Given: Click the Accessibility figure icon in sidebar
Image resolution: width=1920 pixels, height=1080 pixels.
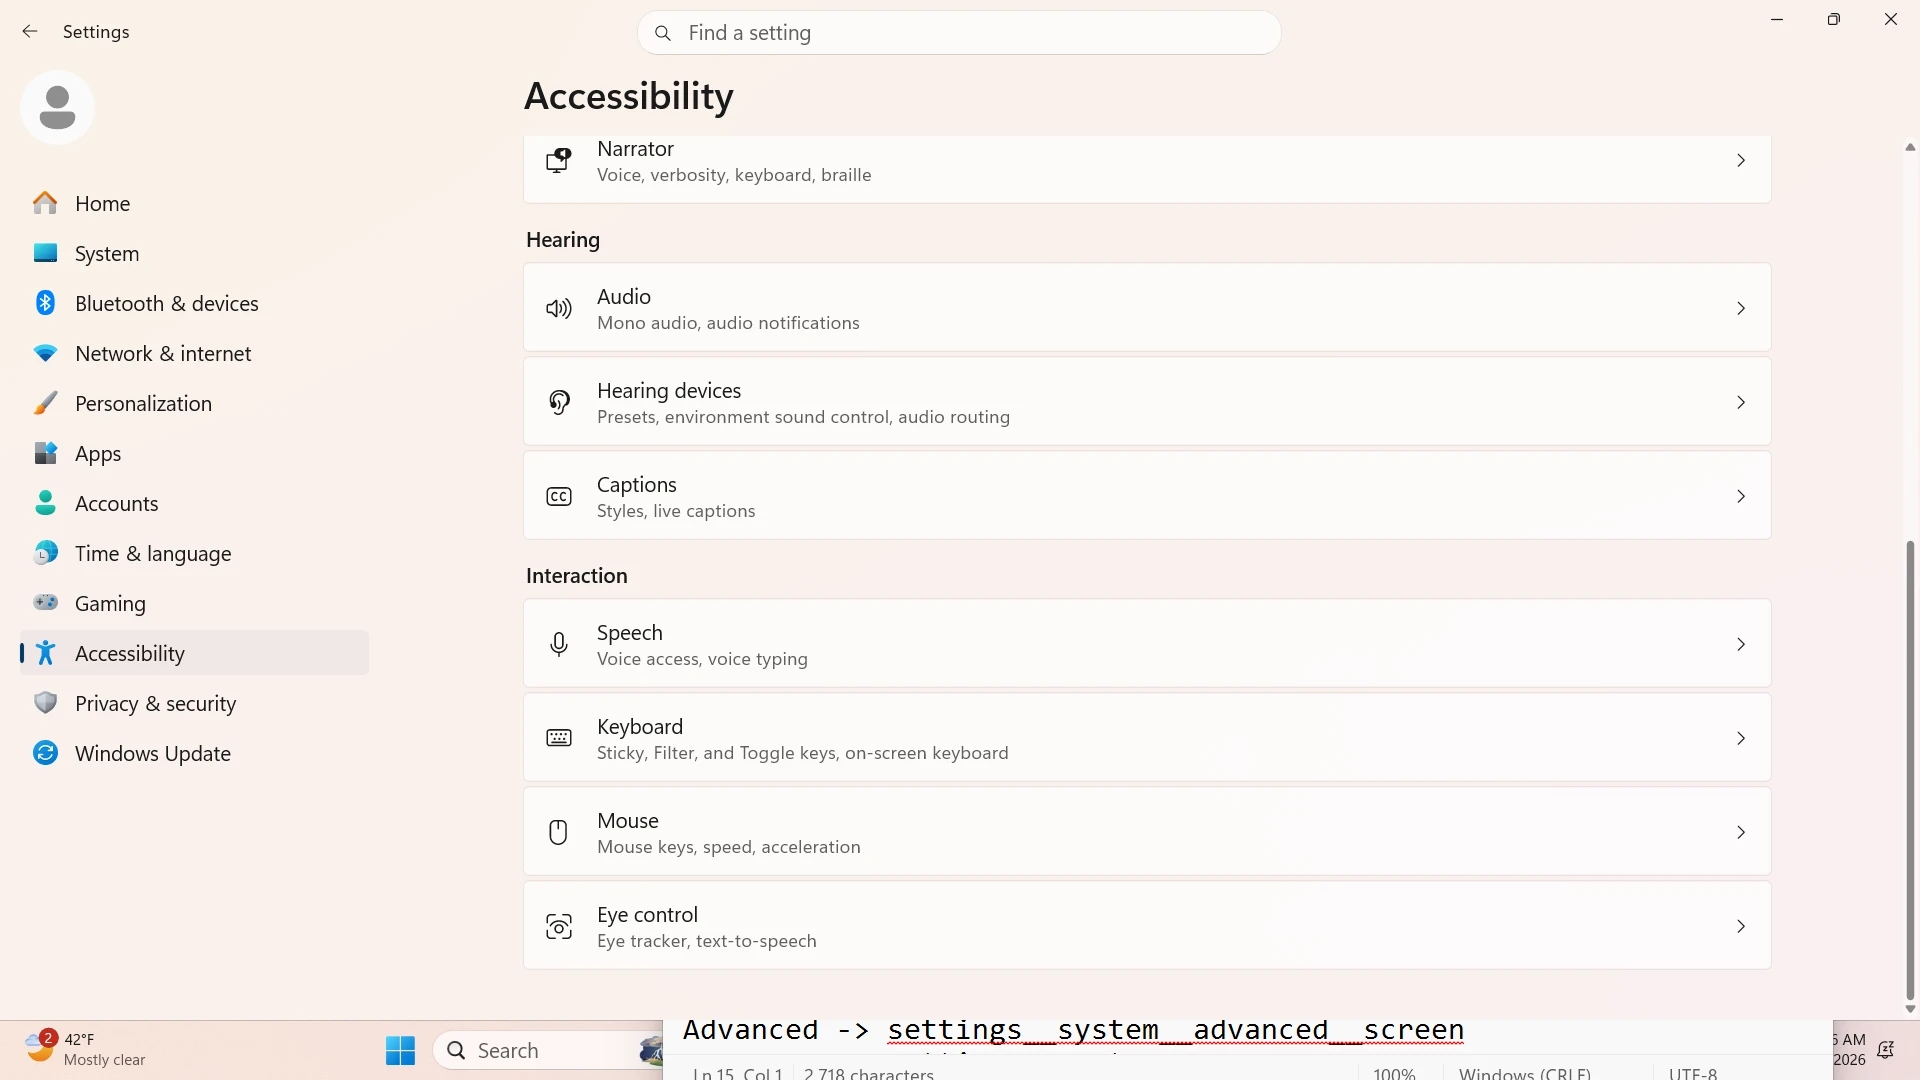Looking at the screenshot, I should click(x=45, y=653).
